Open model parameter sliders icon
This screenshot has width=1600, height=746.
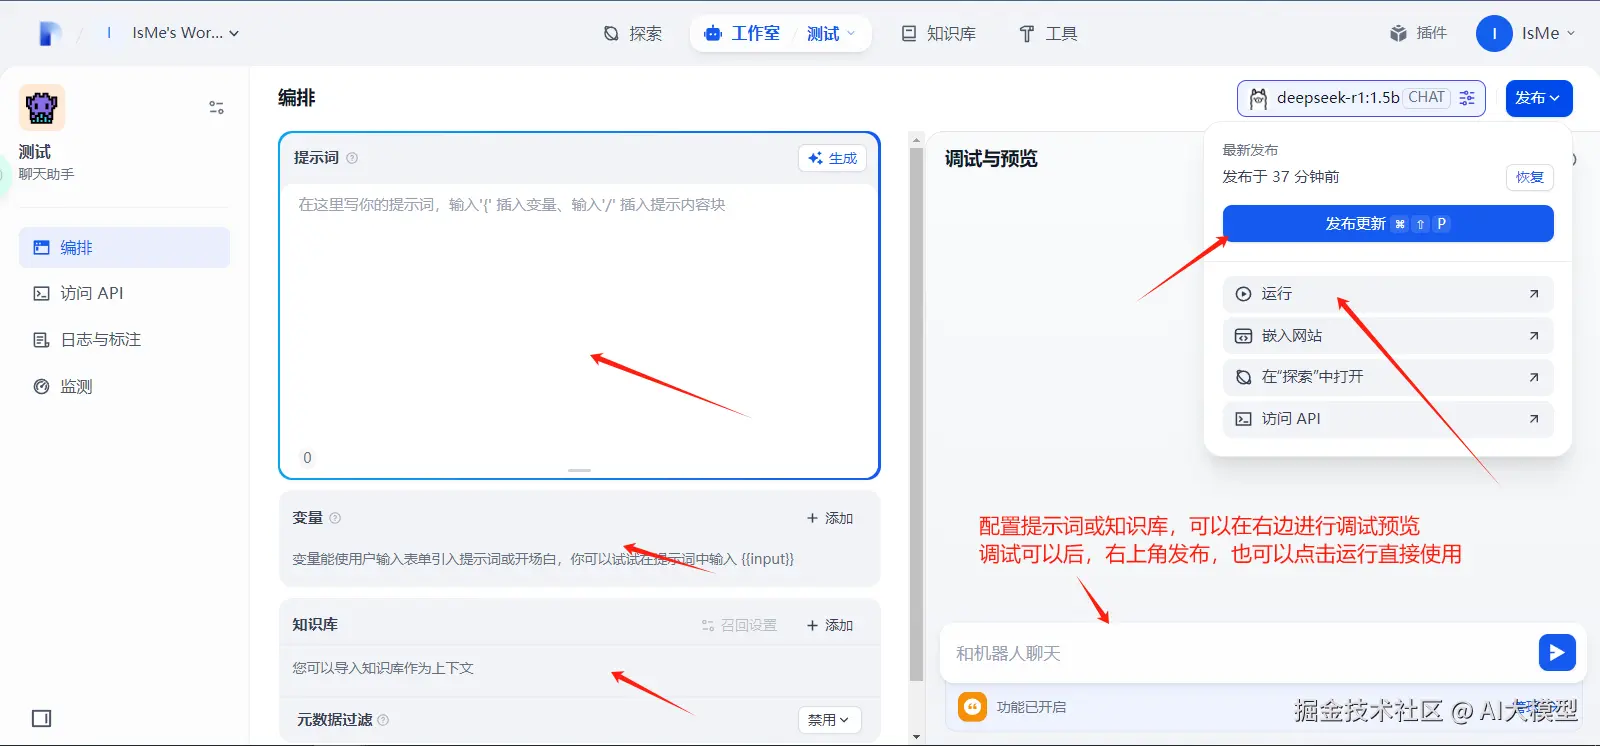pos(1467,98)
